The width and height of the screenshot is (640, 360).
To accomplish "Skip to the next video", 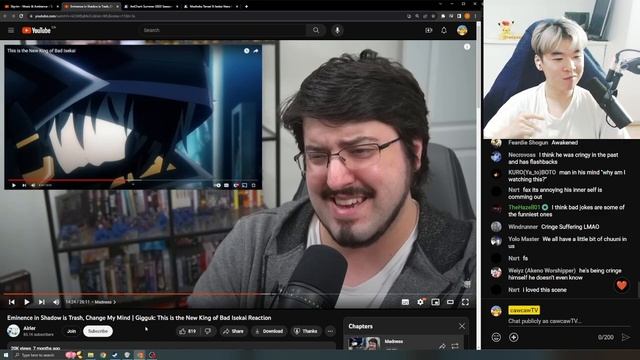I will [42, 302].
